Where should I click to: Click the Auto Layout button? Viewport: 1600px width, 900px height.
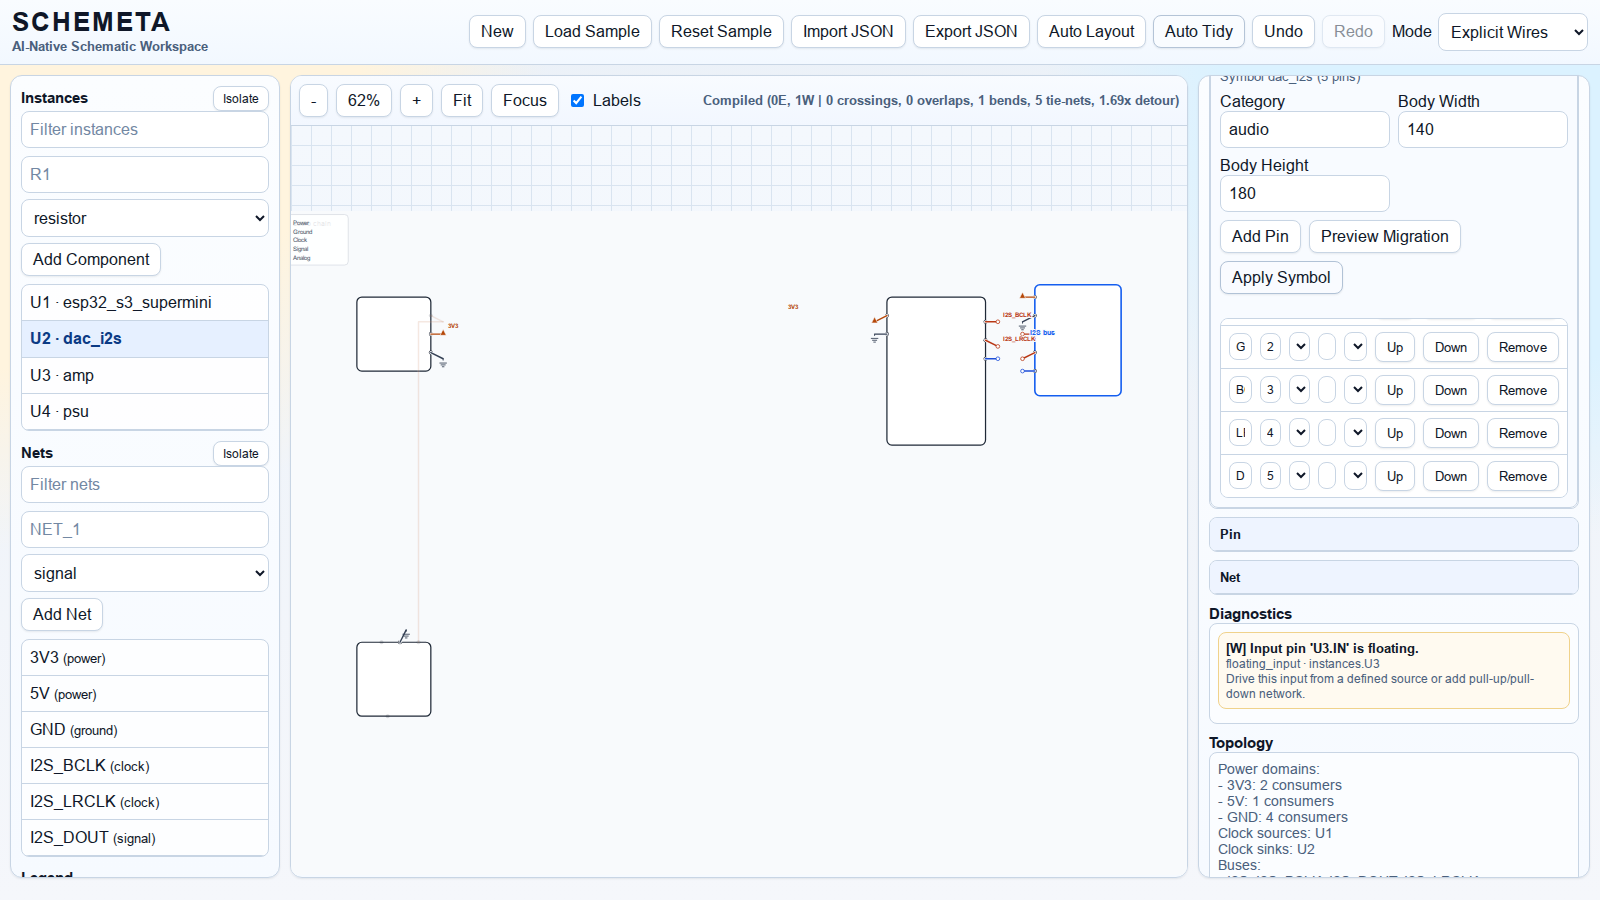click(1091, 32)
